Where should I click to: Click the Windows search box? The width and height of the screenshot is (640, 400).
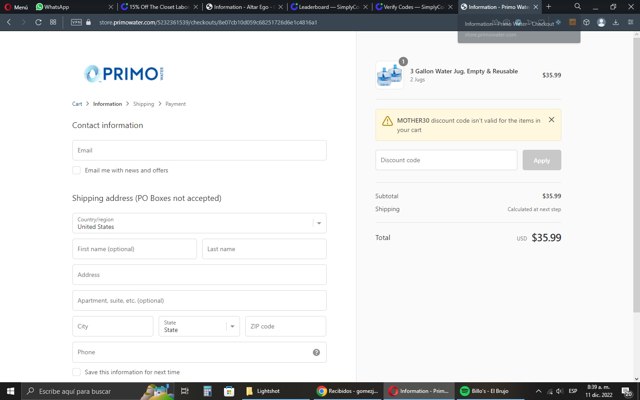tap(97, 391)
